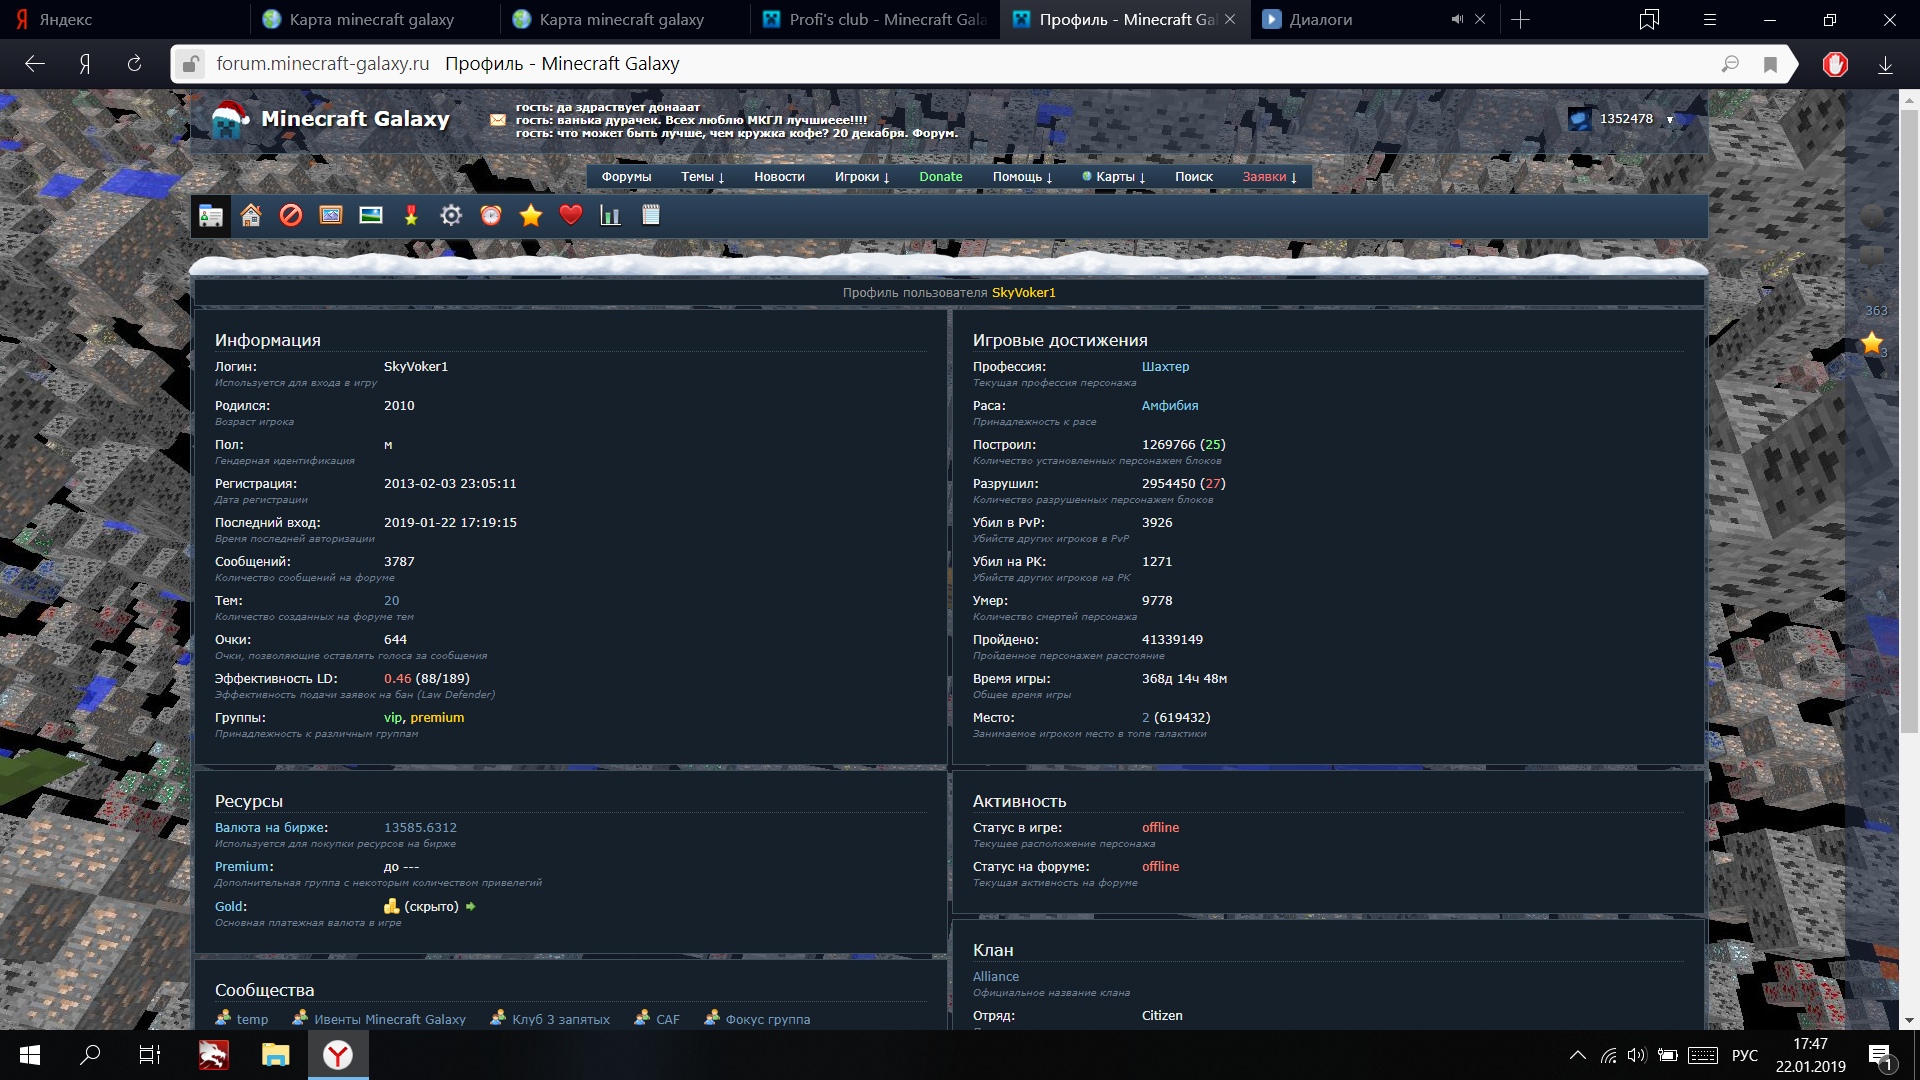
Task: Open the File Explorer taskbar icon
Action: click(275, 1055)
